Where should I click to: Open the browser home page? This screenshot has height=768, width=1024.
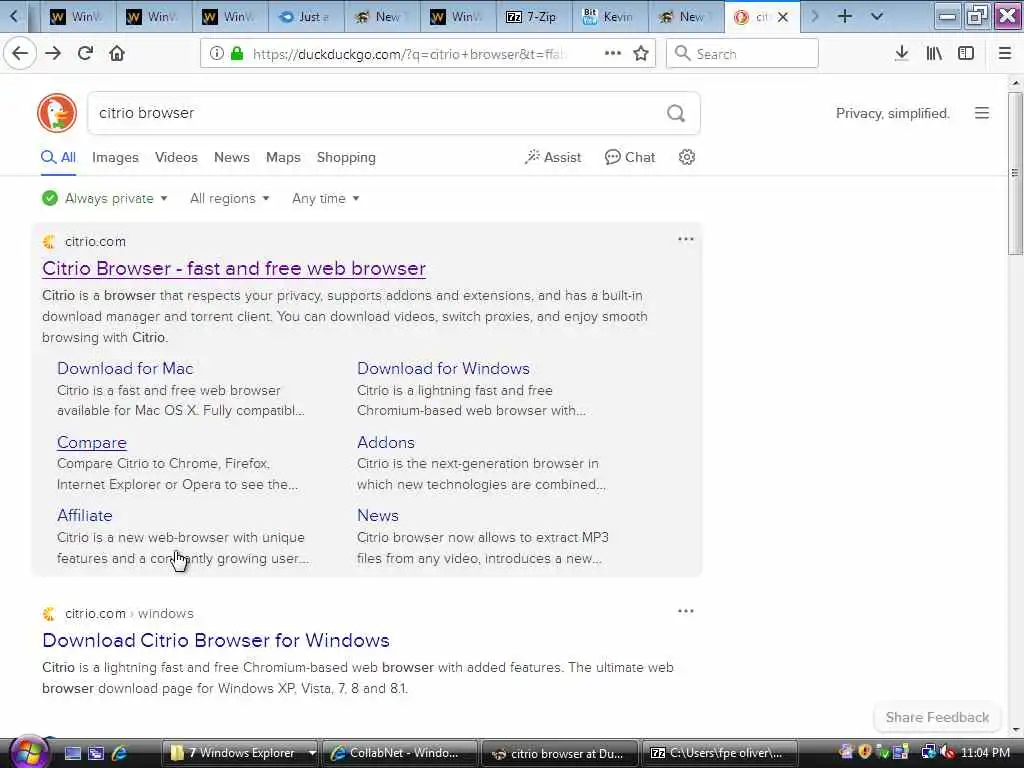tap(117, 54)
